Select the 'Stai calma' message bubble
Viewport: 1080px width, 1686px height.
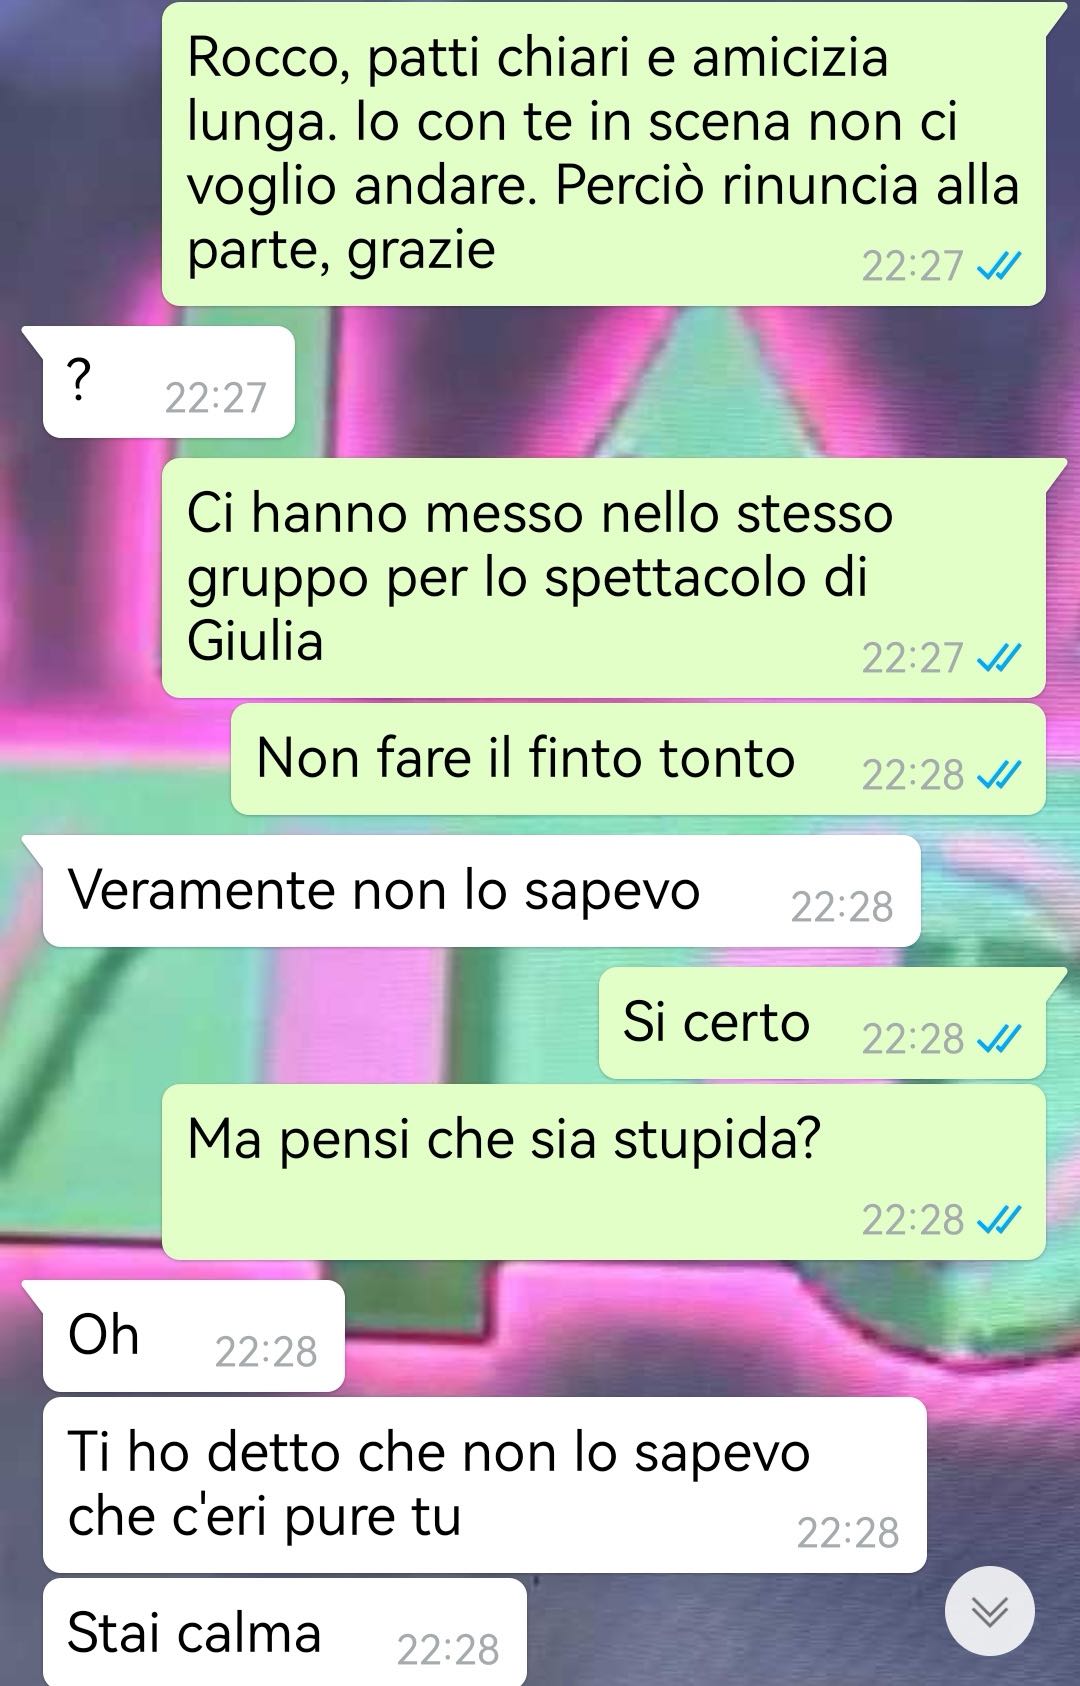pyautogui.click(x=285, y=1633)
